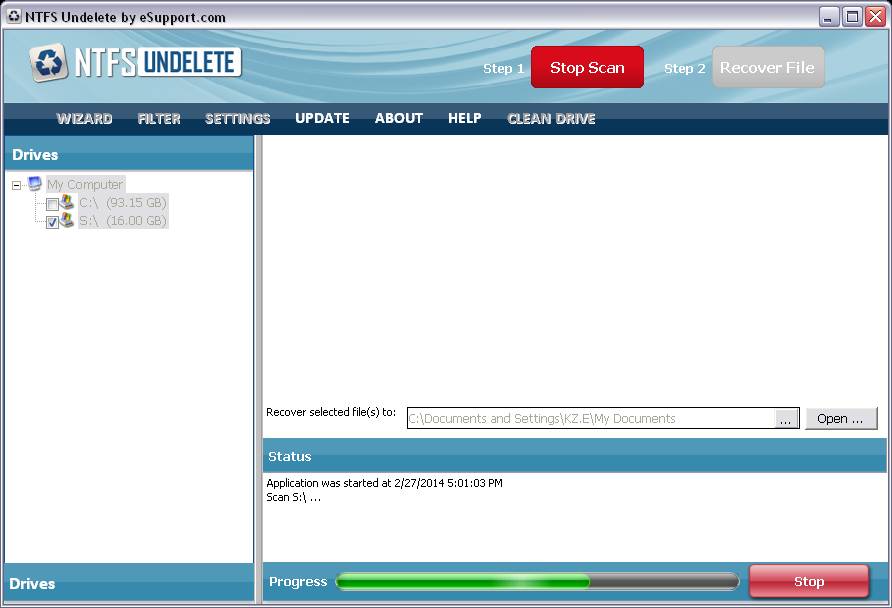Click the S:\ drive icon

point(66,220)
